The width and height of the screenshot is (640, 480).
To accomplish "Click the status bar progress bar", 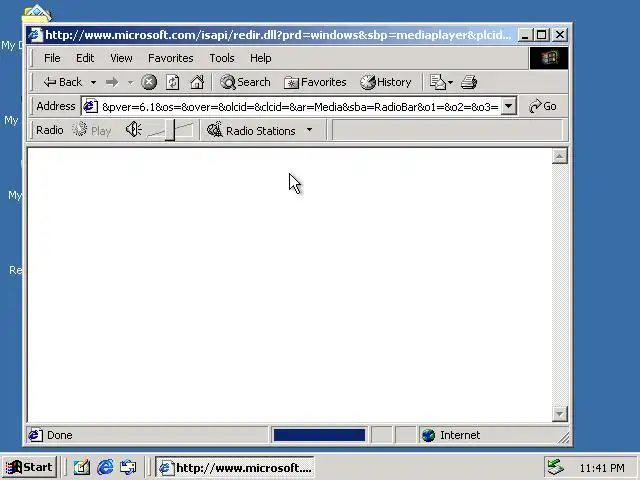I will pos(319,435).
